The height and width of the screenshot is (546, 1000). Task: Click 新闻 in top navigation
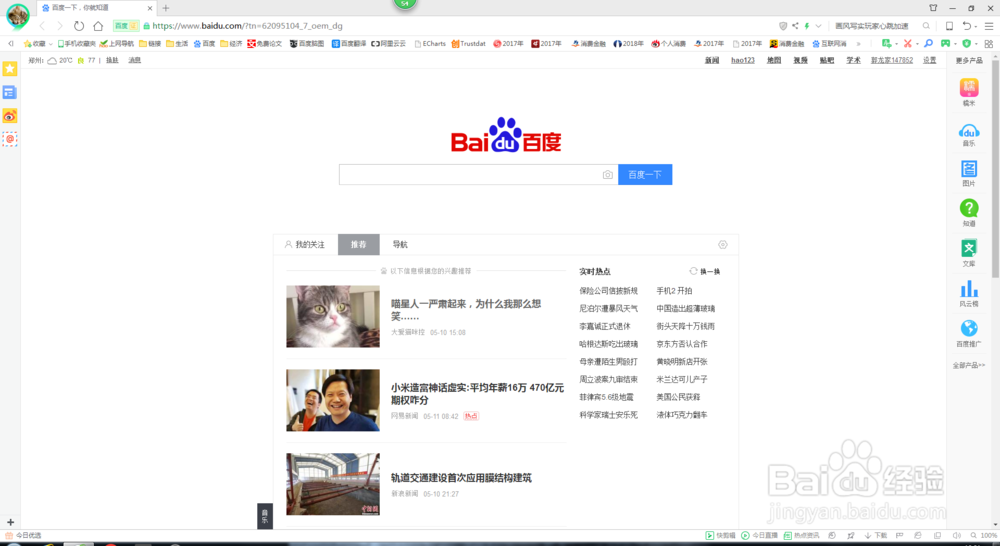712,60
